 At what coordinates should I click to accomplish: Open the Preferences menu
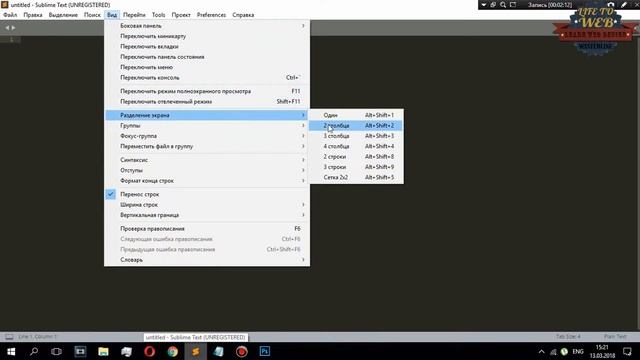pos(211,15)
